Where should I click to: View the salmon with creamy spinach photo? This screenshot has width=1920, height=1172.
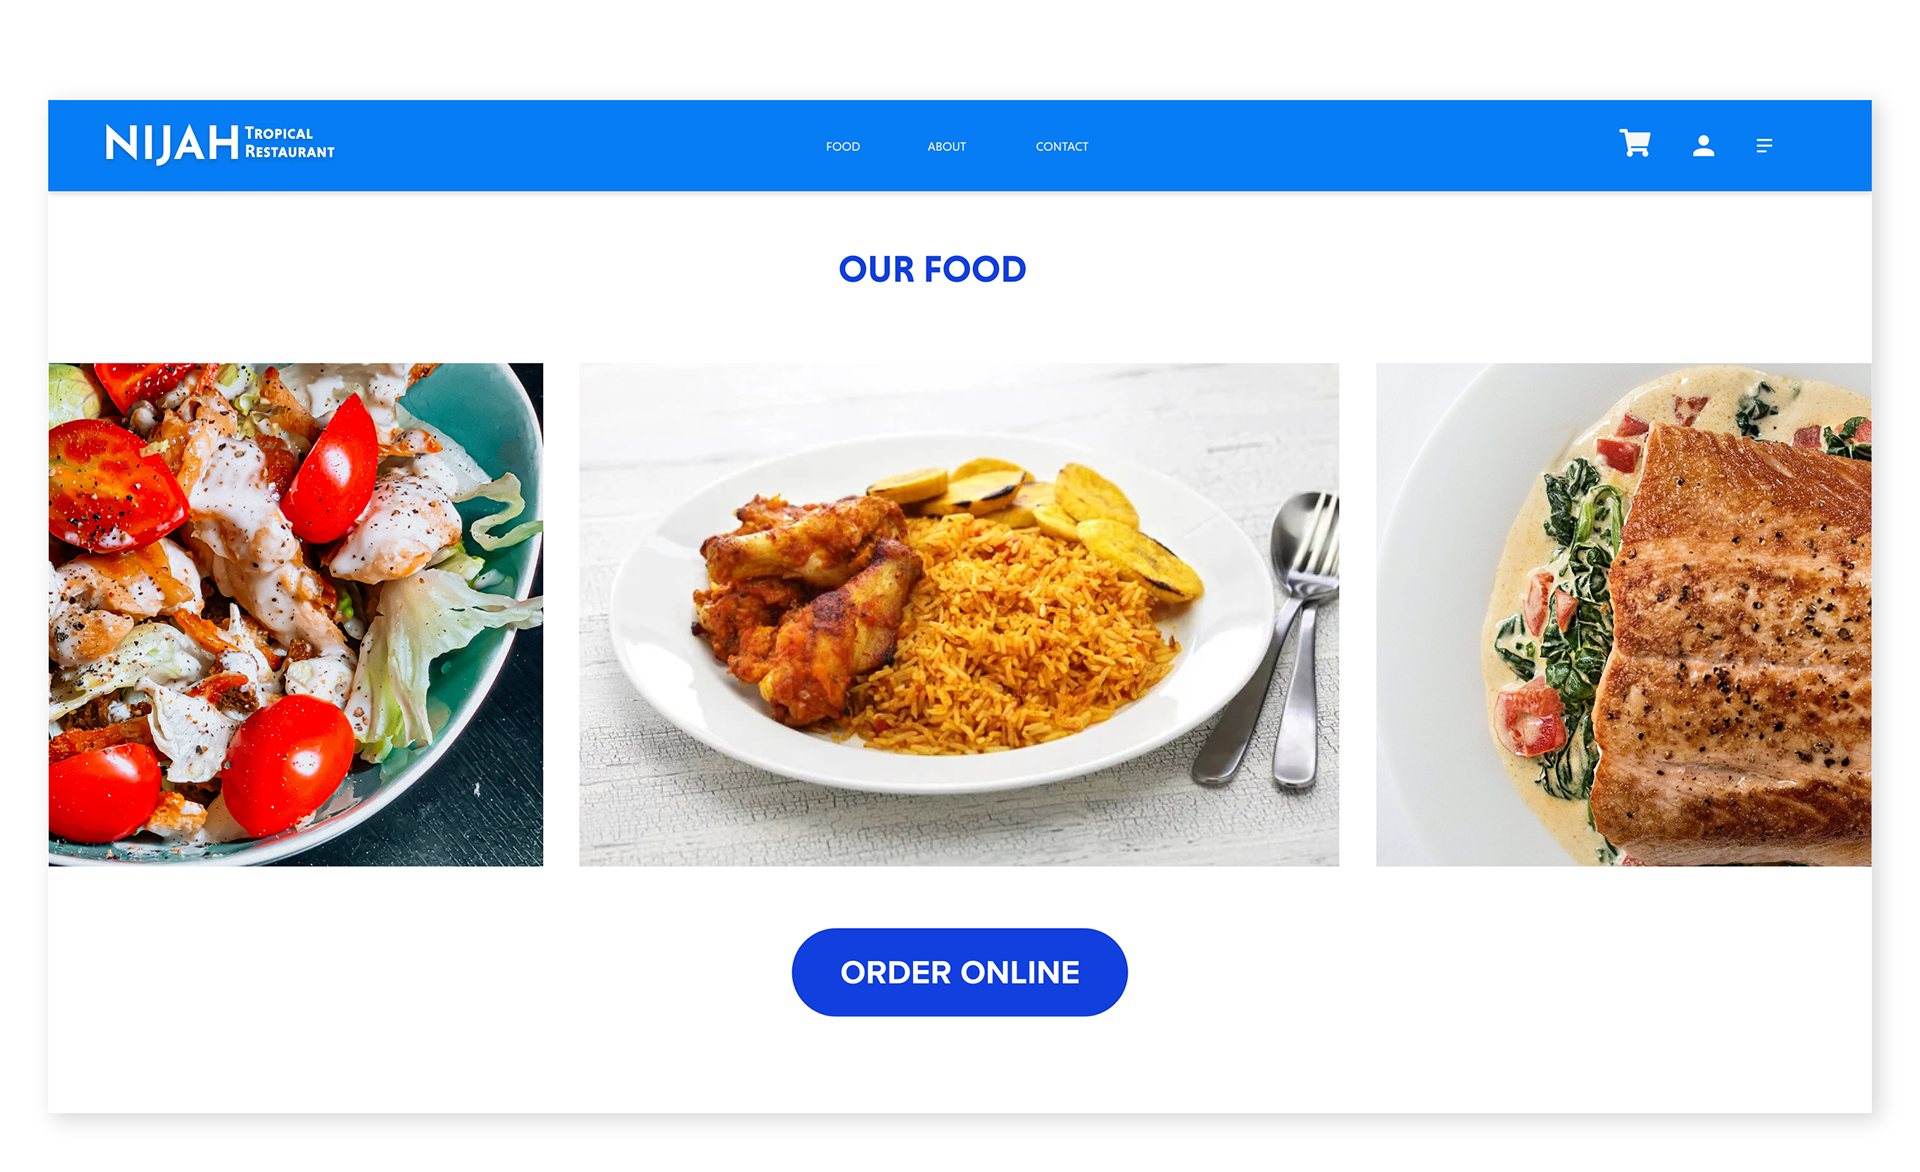[1623, 614]
